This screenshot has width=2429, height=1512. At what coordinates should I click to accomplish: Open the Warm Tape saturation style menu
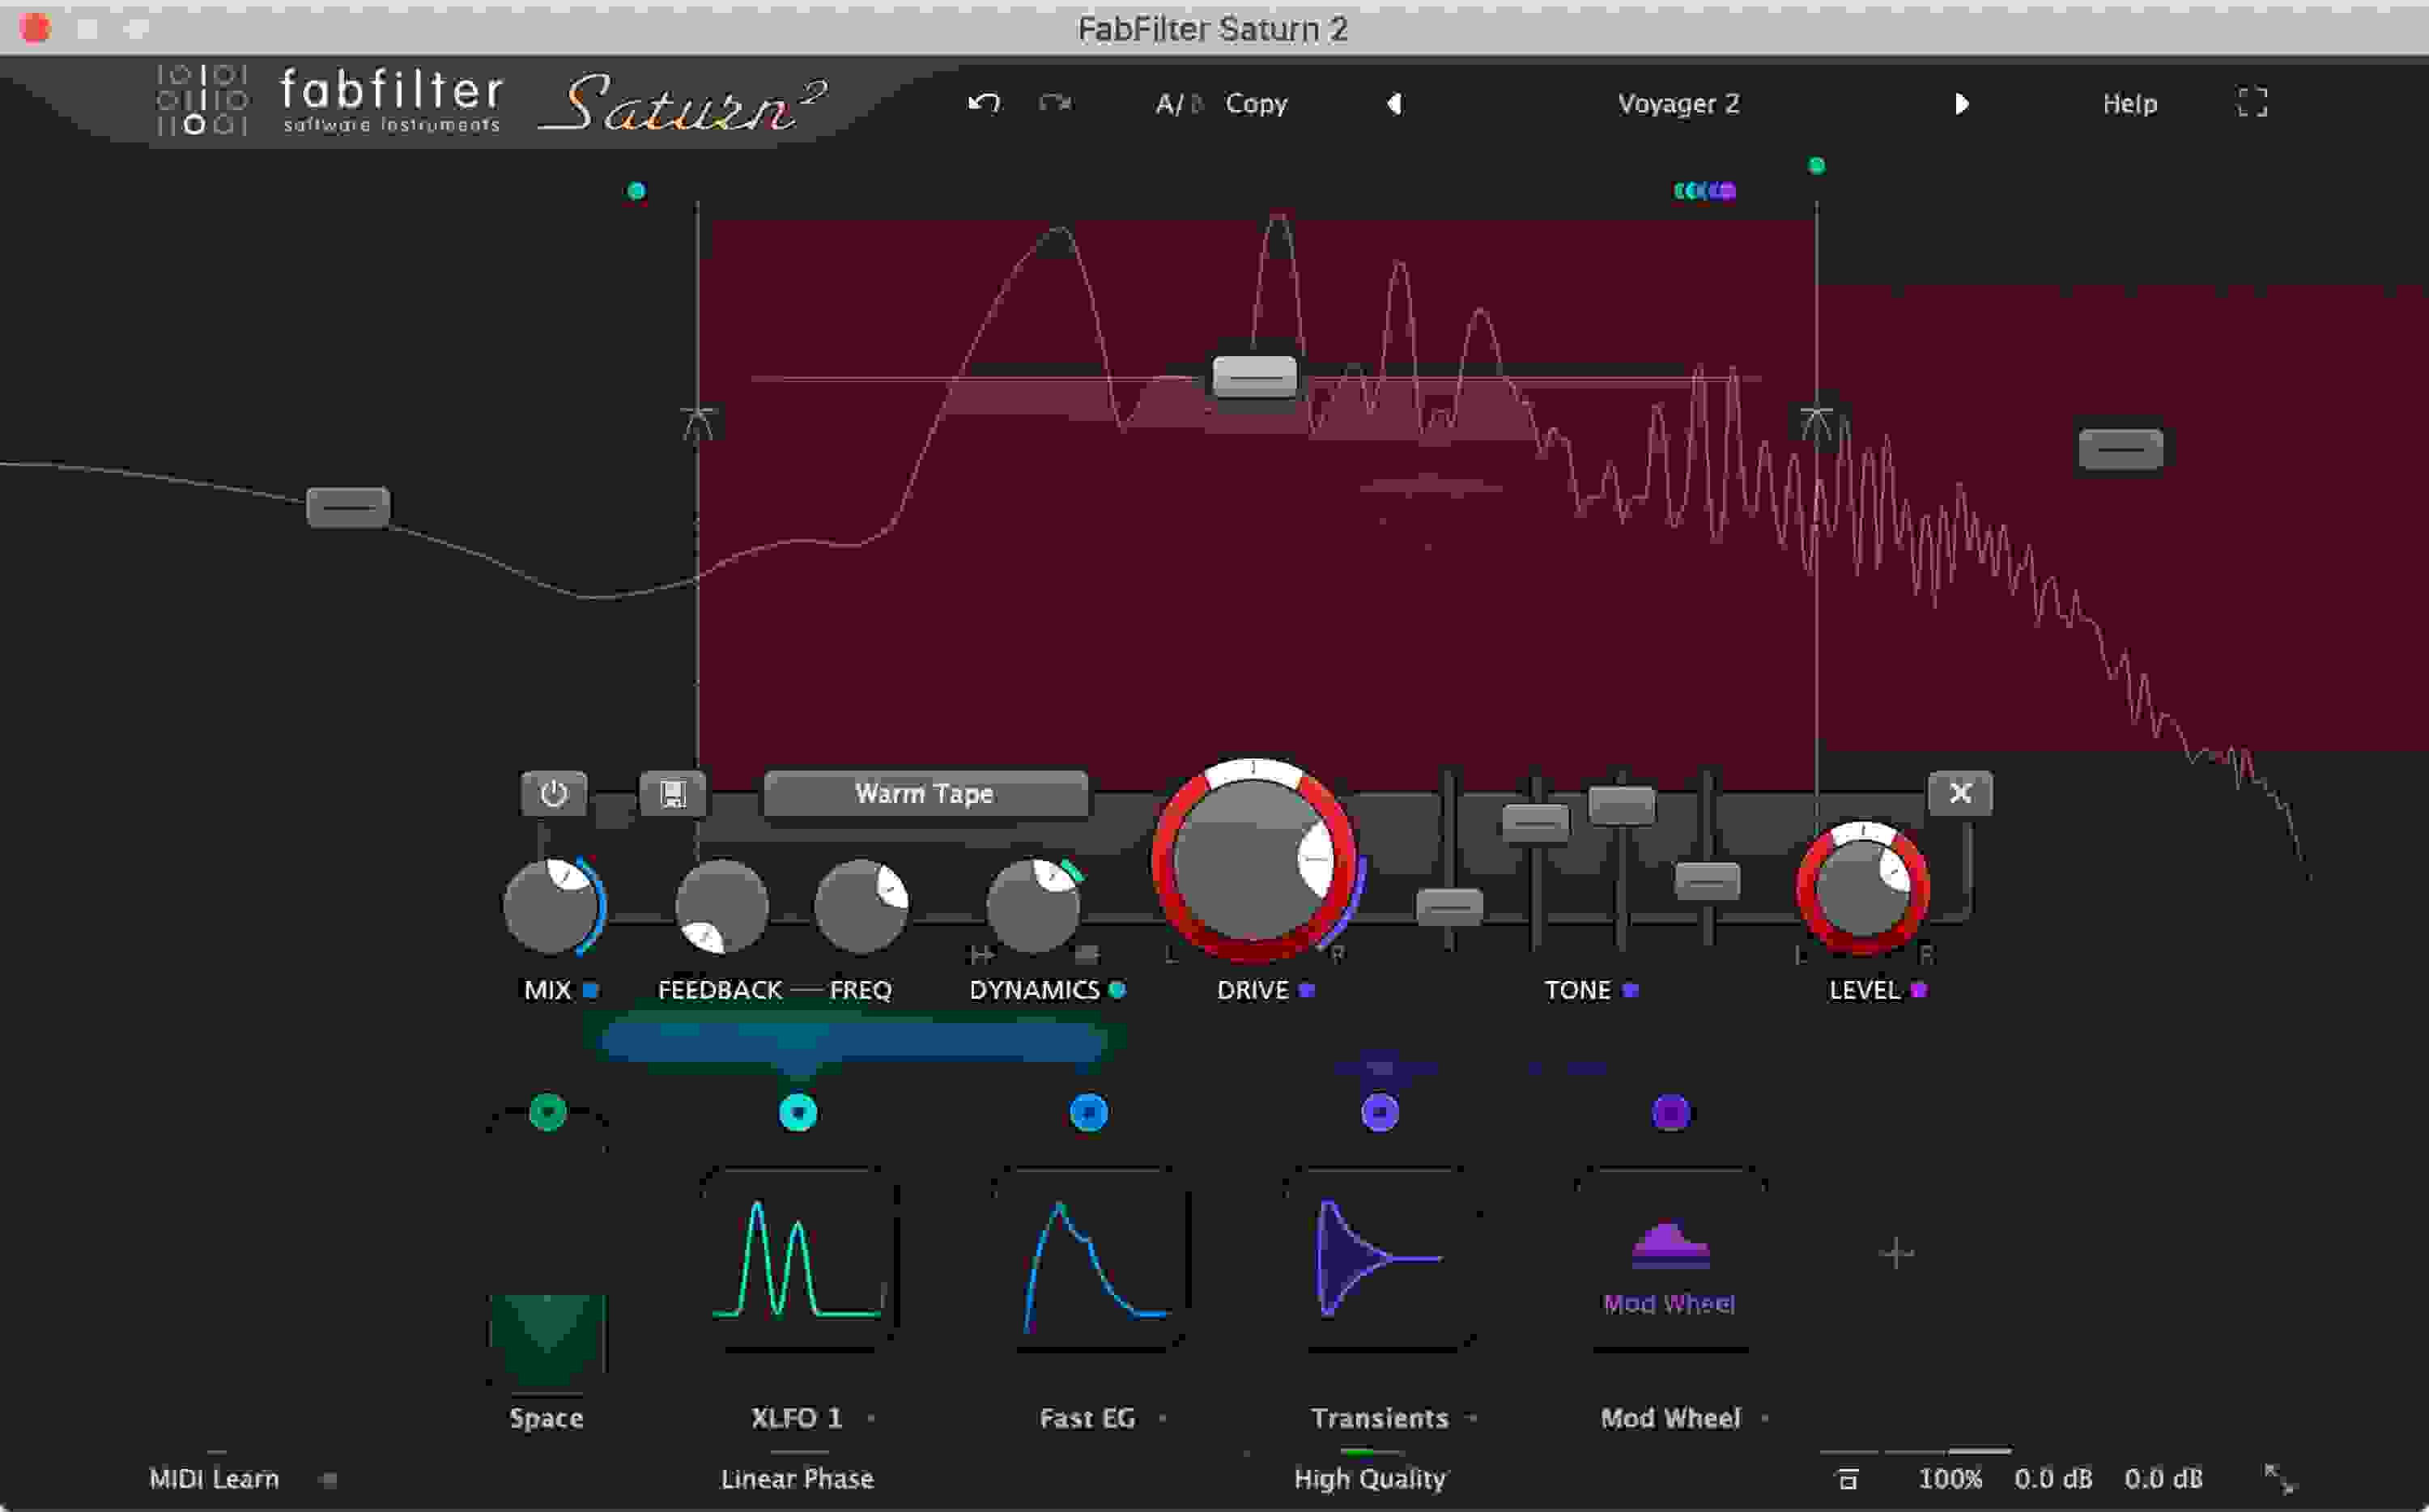pos(924,793)
